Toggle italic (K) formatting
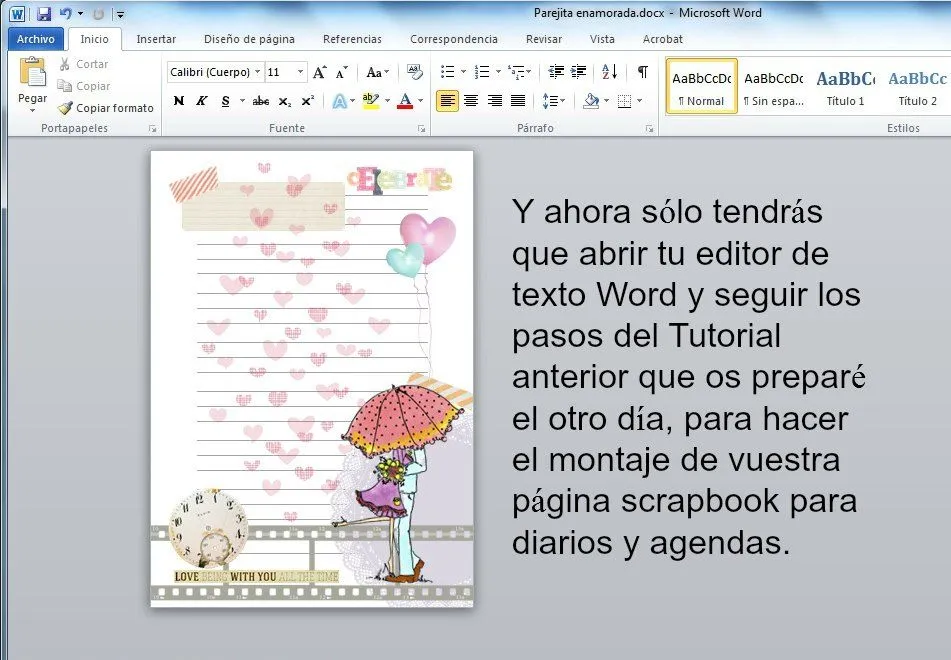Image resolution: width=951 pixels, height=660 pixels. tap(201, 101)
